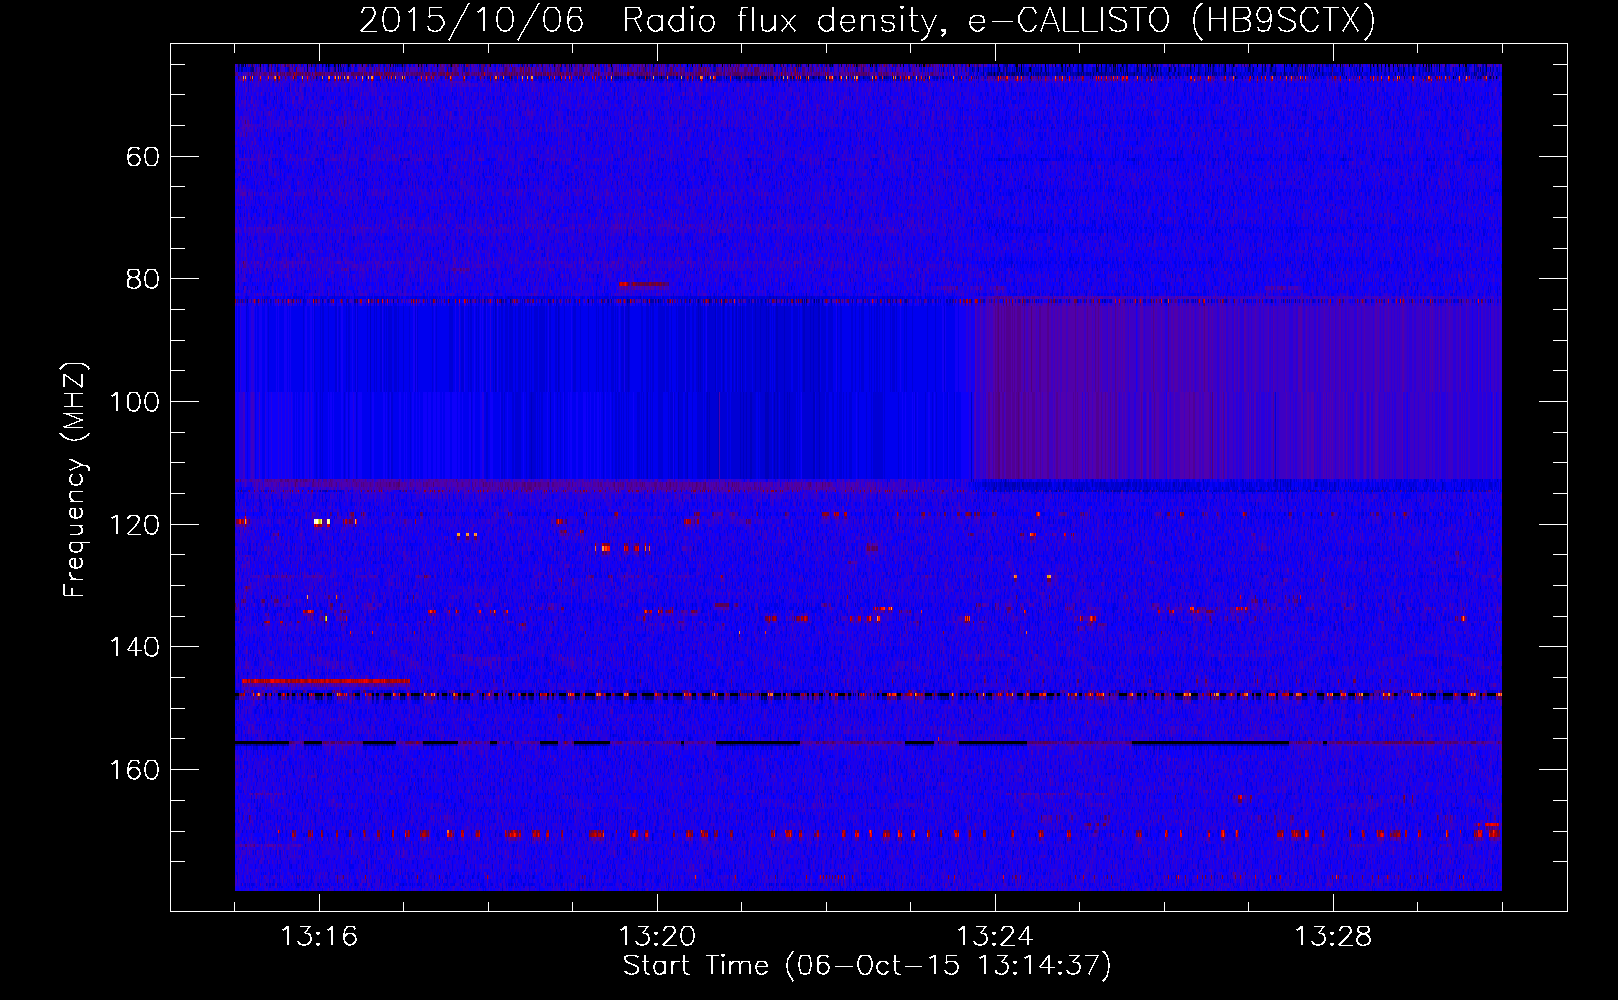
Task: Click the 13:20 time tick label
Action: 657,937
